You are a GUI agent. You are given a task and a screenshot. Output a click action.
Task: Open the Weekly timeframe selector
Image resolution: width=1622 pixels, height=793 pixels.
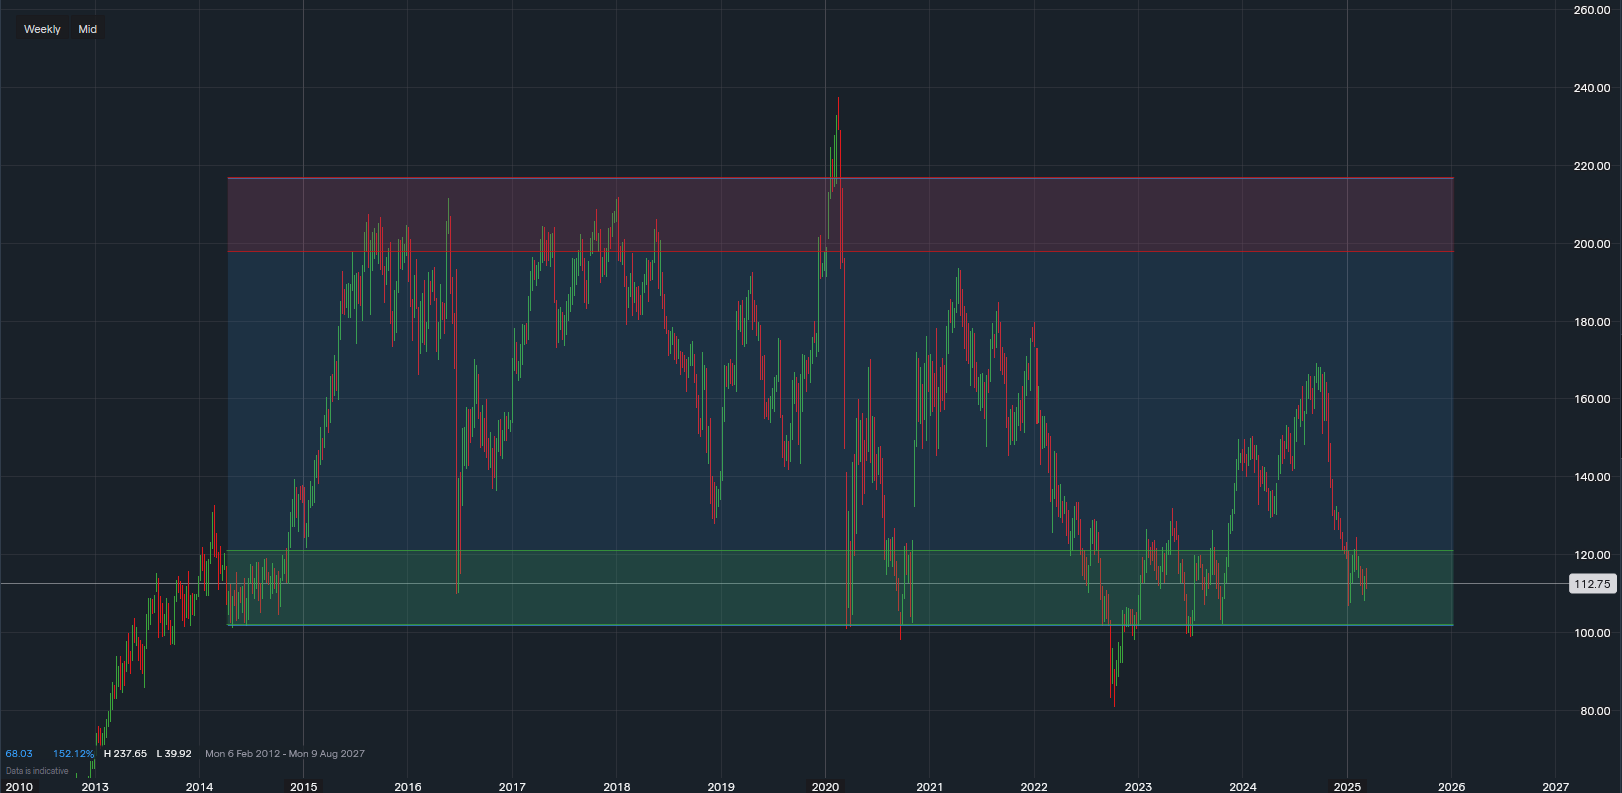point(42,29)
